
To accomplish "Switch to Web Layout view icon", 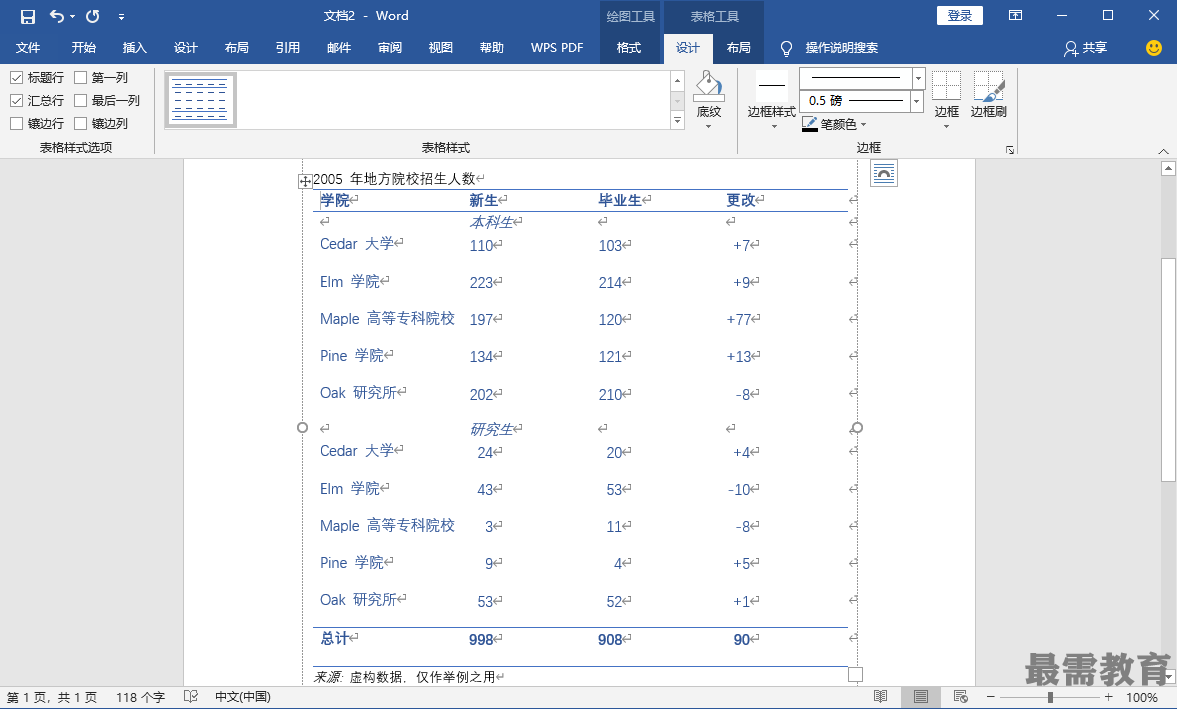I will [960, 697].
